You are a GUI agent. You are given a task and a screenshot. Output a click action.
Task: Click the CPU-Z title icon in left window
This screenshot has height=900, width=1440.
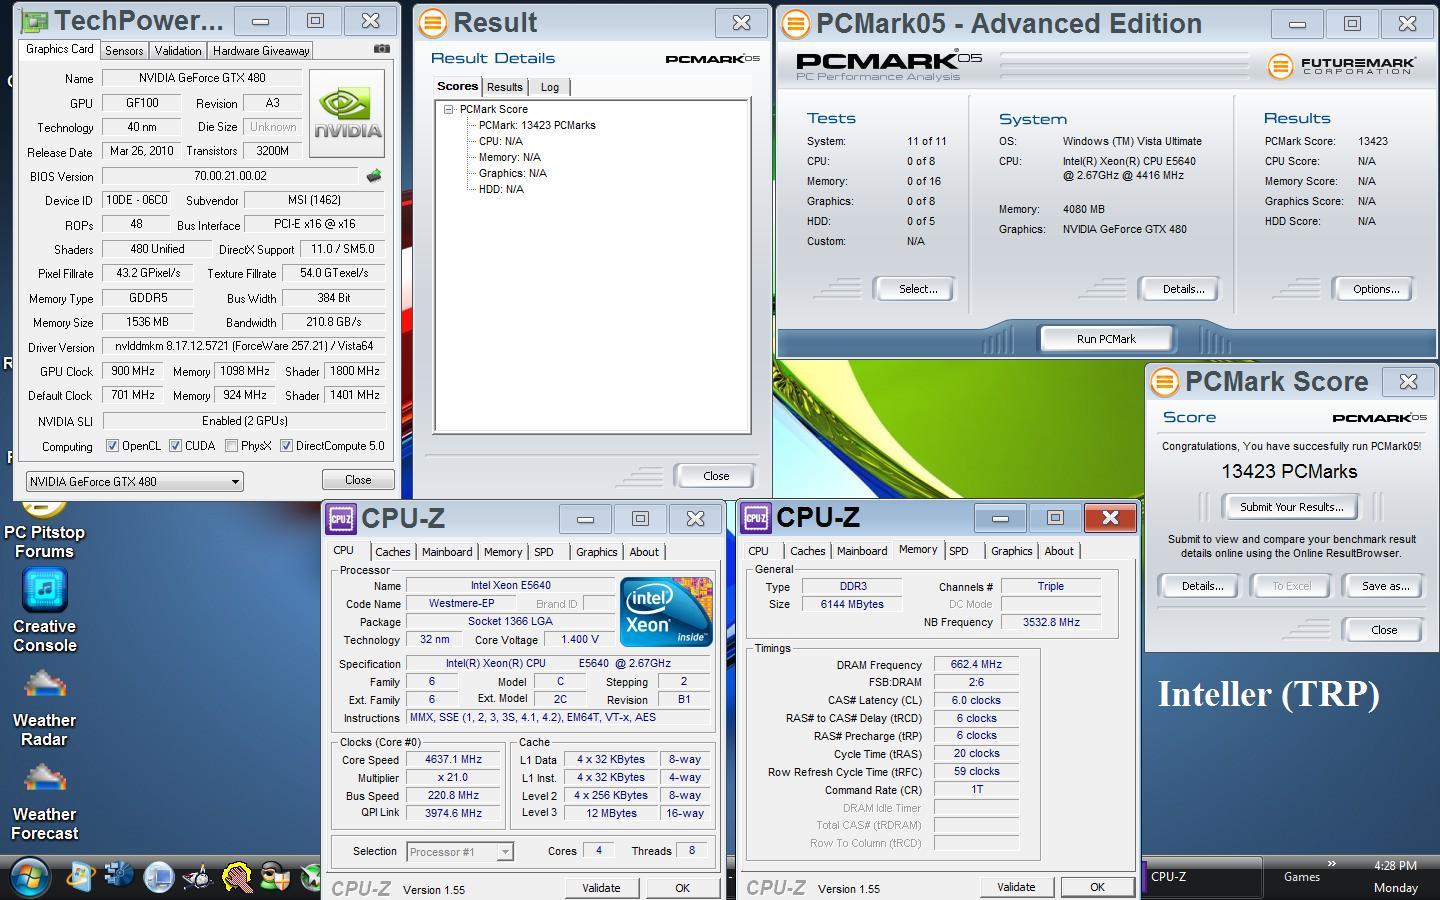coord(341,518)
